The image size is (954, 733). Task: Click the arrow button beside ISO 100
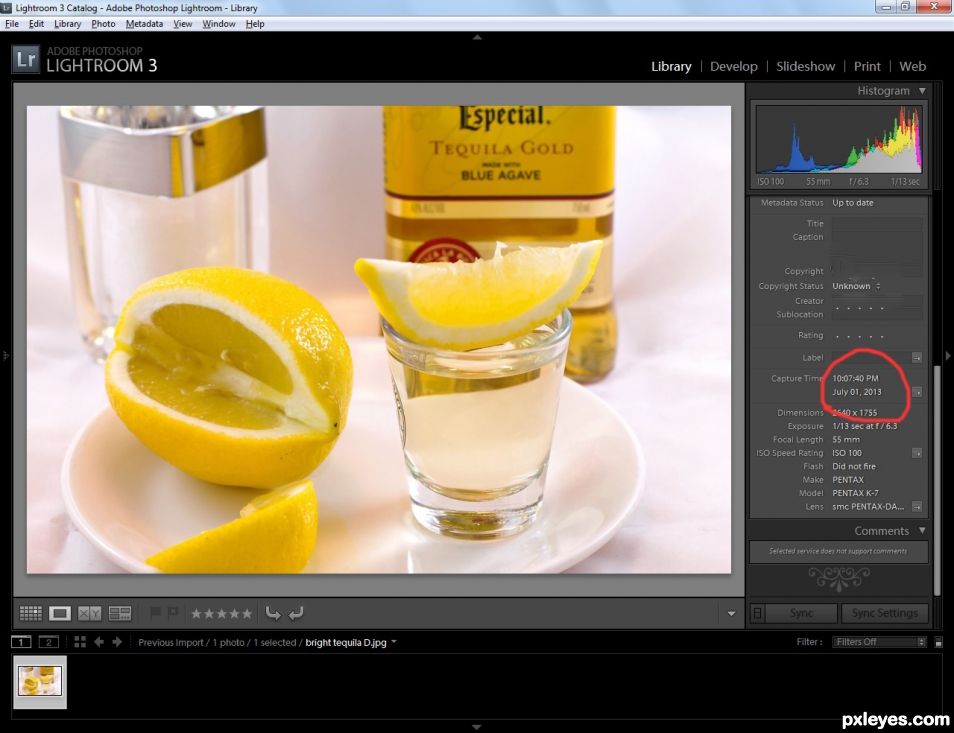coord(917,453)
